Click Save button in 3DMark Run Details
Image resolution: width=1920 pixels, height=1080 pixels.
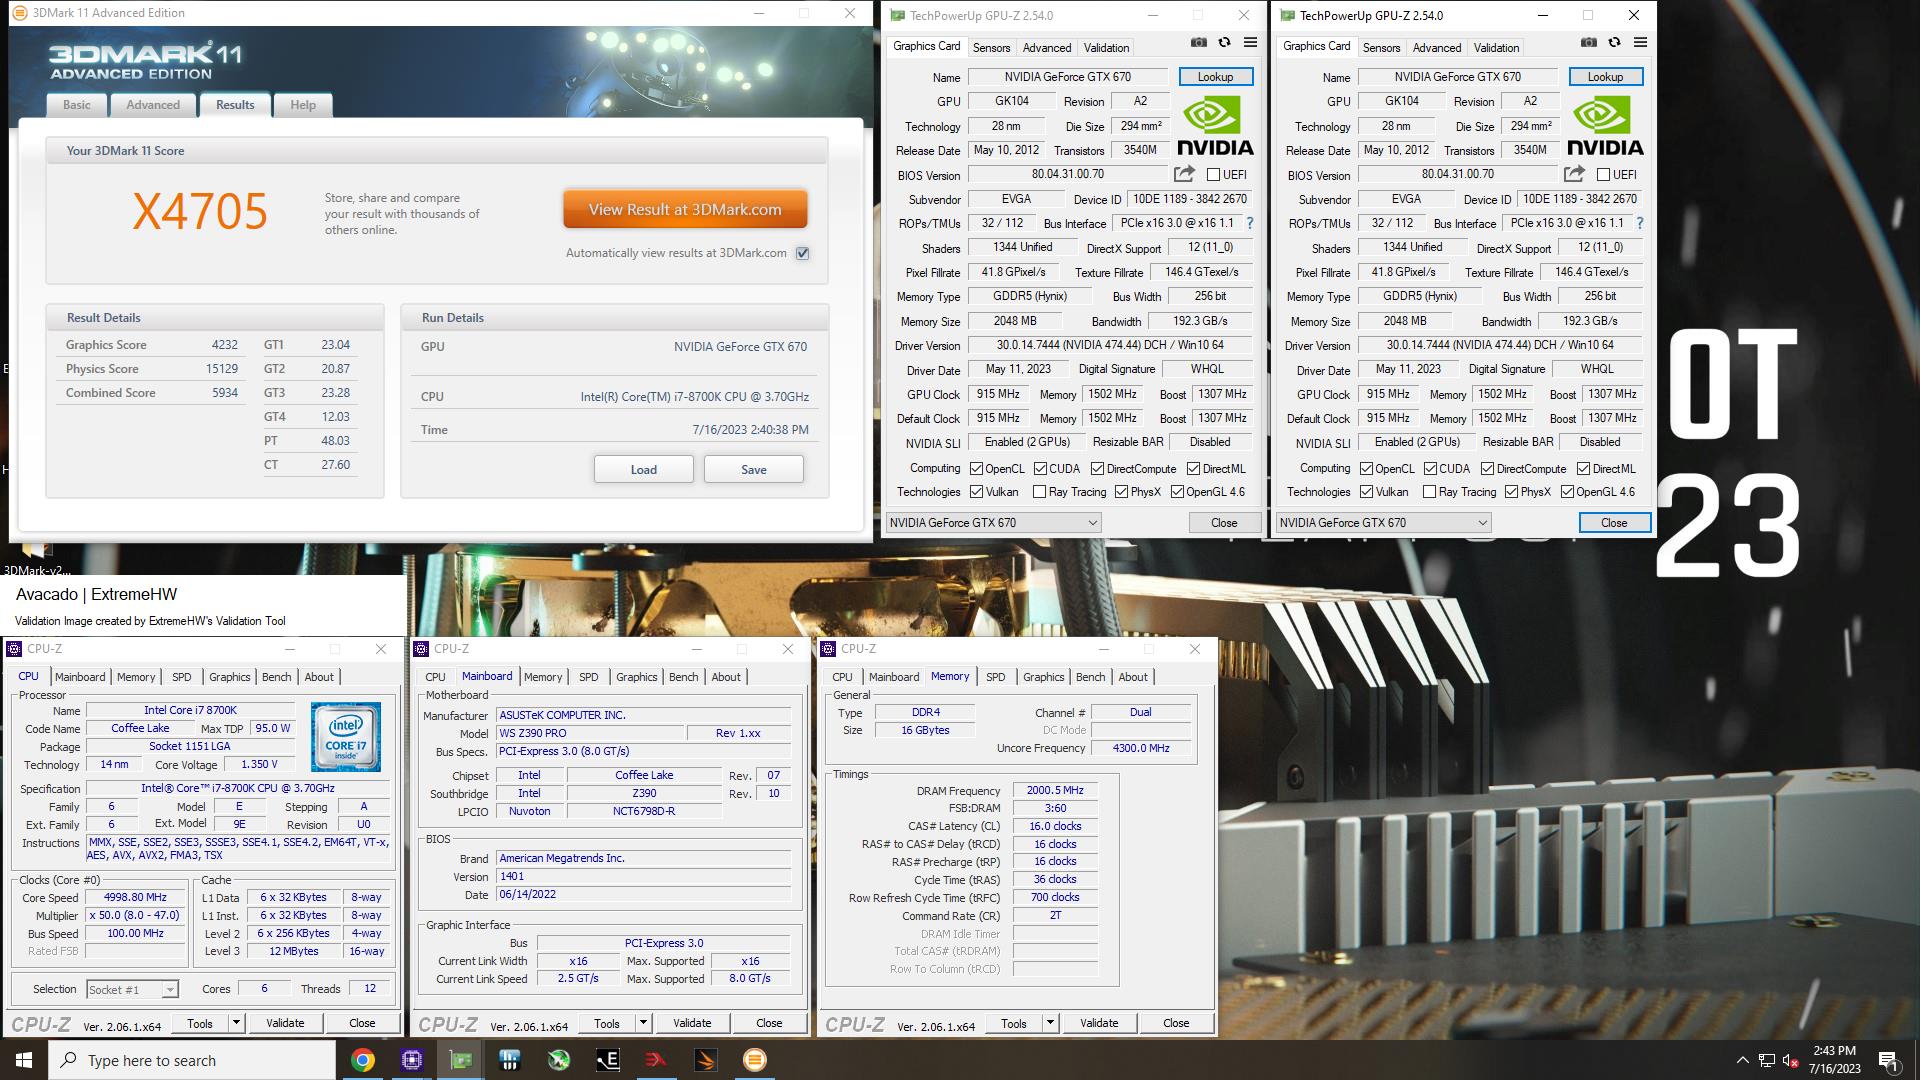pyautogui.click(x=754, y=469)
